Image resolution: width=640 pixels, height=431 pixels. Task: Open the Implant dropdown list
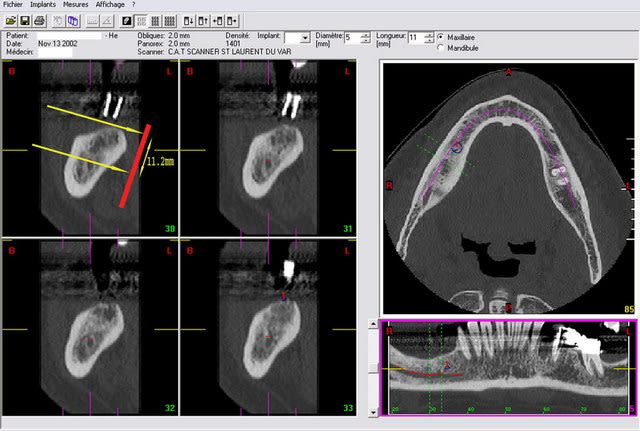pyautogui.click(x=305, y=38)
